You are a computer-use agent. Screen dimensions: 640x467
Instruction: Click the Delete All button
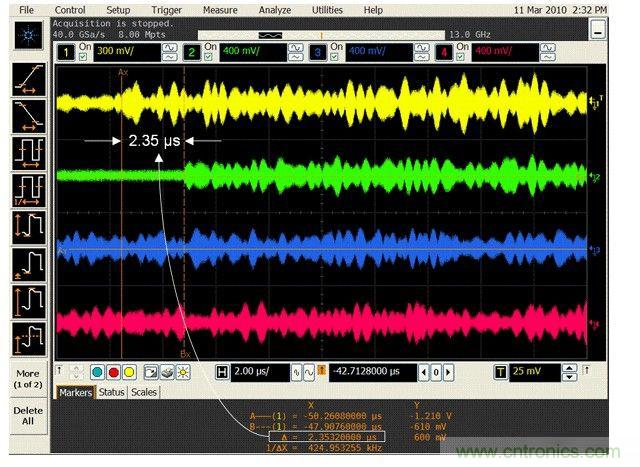(28, 415)
